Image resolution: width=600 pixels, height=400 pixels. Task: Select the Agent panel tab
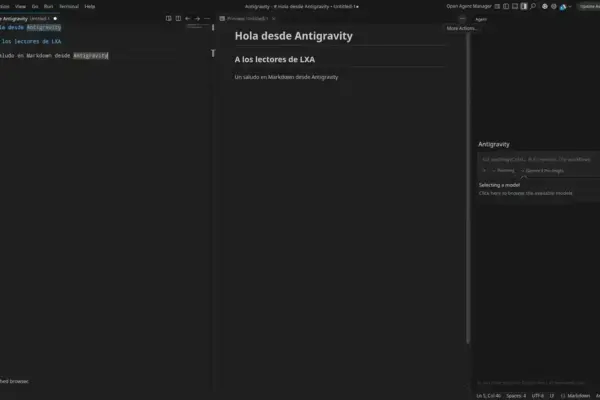pos(481,19)
